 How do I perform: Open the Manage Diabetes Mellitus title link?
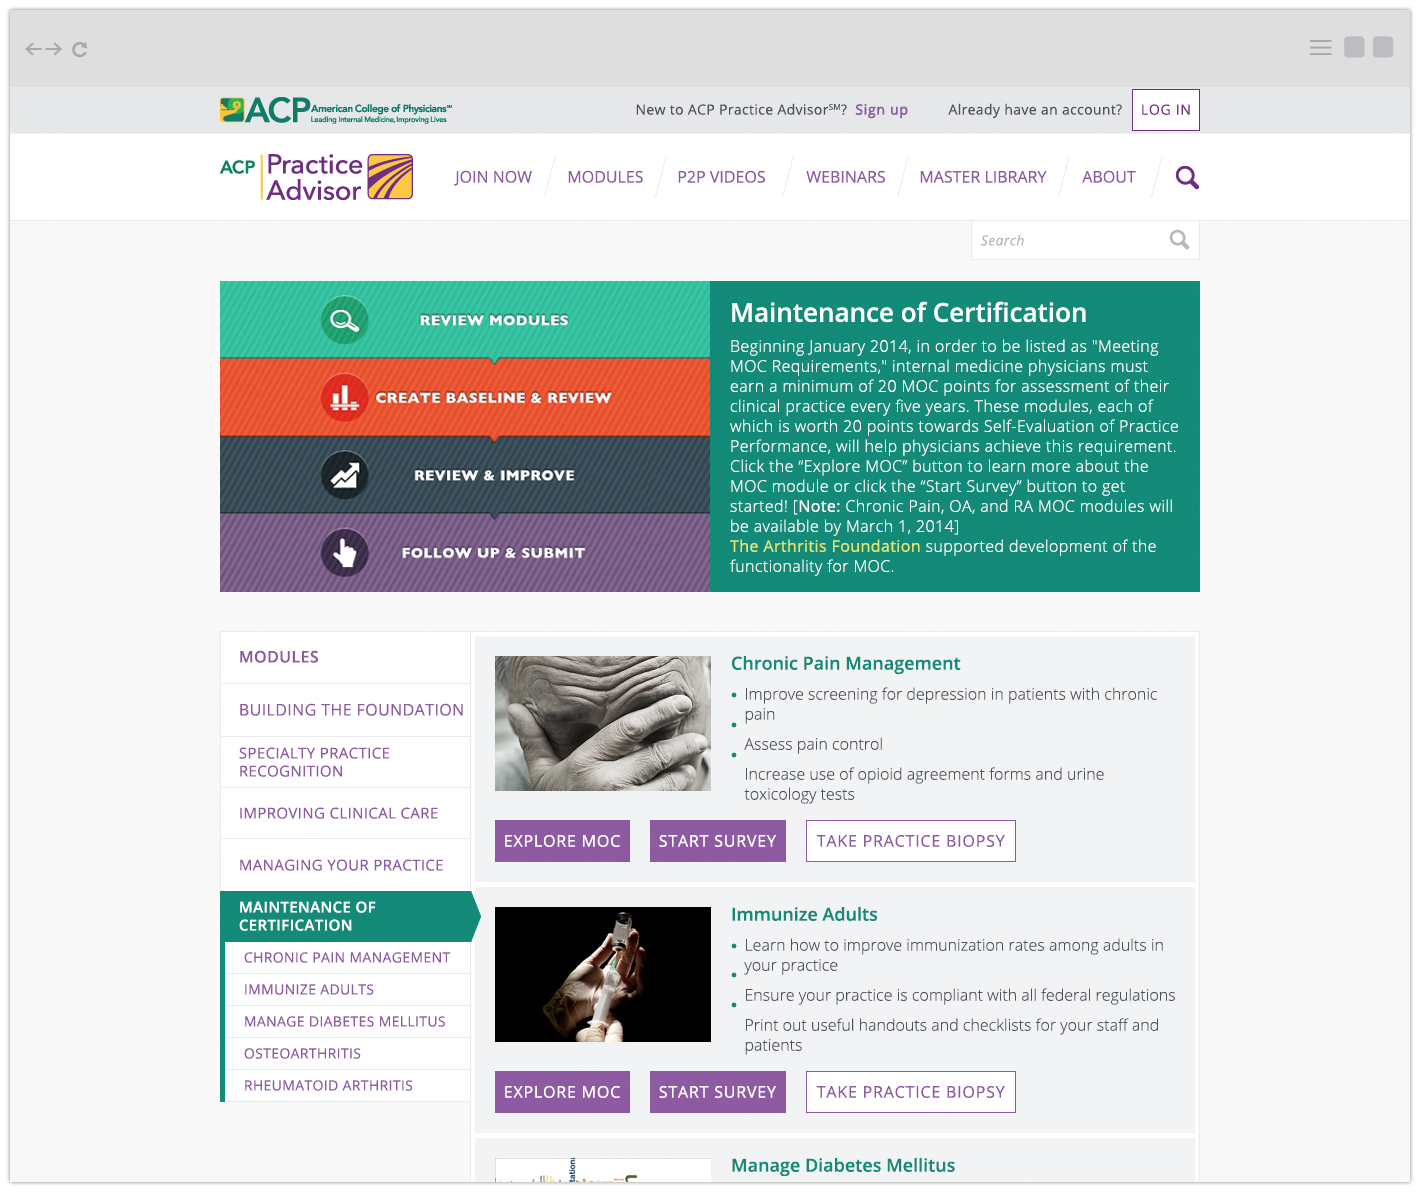pyautogui.click(x=843, y=1165)
